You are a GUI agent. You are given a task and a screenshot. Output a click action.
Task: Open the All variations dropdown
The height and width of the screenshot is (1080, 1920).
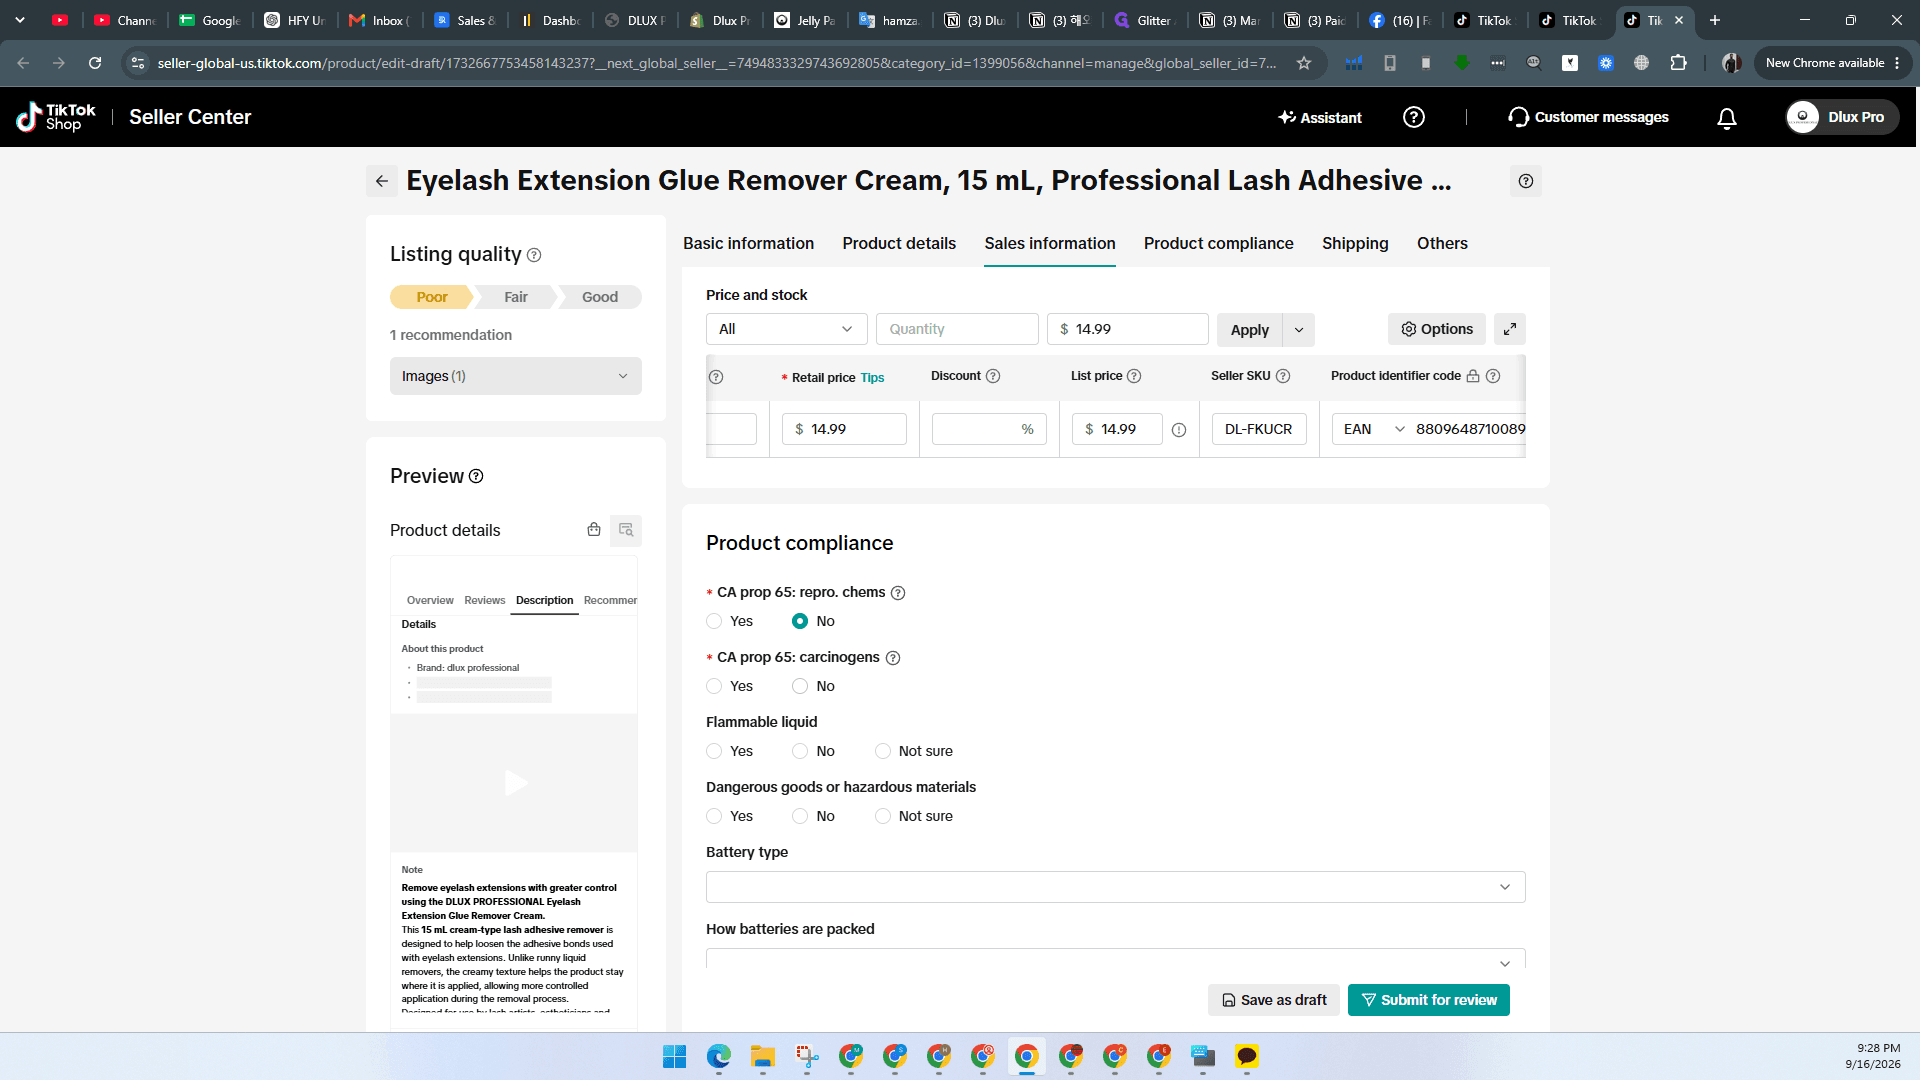pyautogui.click(x=787, y=329)
